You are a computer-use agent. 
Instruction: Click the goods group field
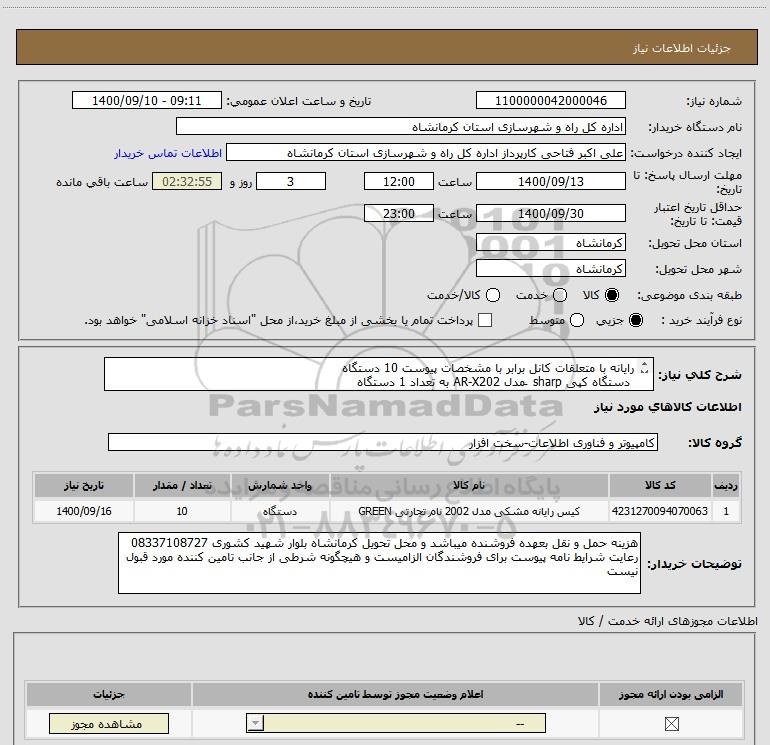(383, 442)
